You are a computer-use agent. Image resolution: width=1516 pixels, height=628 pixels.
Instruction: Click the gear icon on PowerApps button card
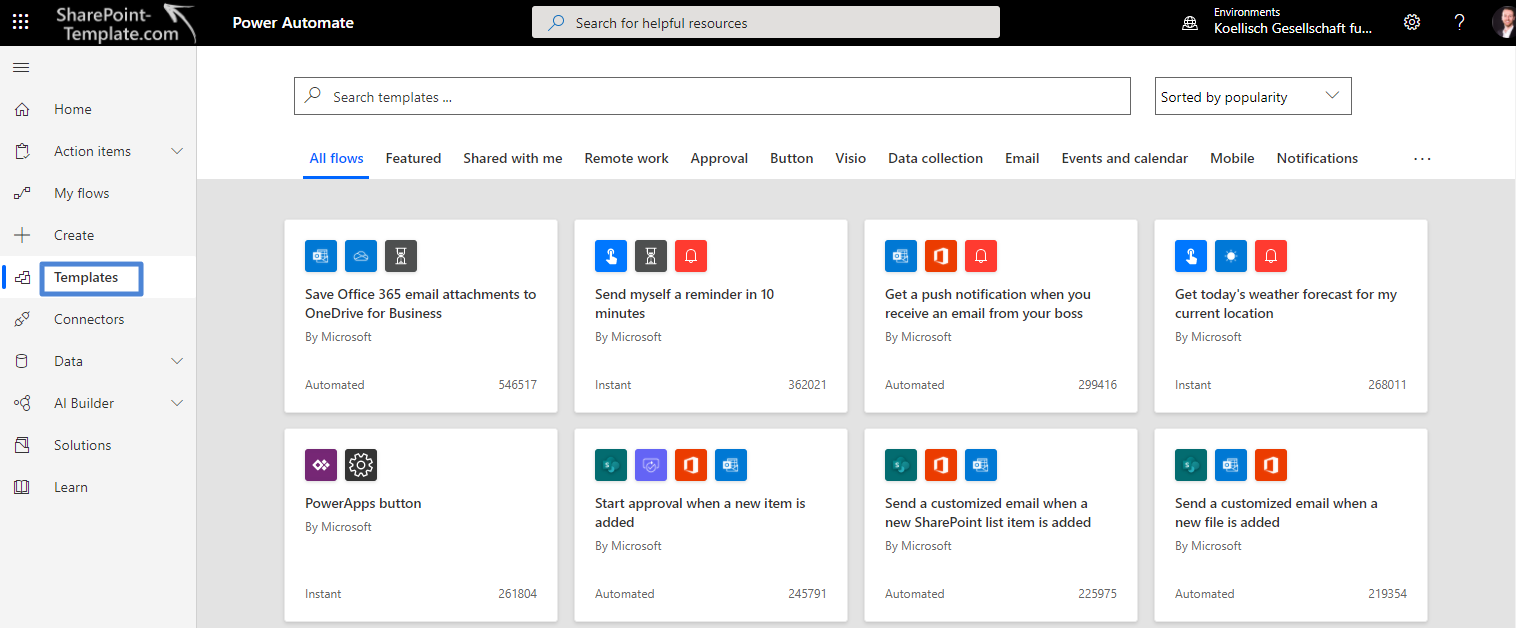point(361,465)
